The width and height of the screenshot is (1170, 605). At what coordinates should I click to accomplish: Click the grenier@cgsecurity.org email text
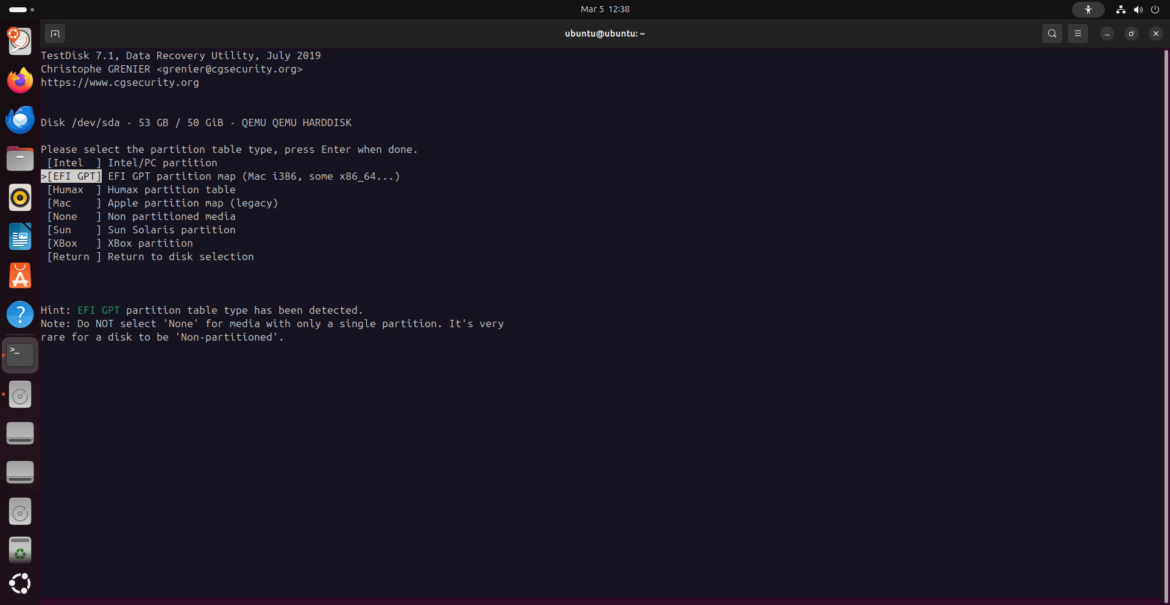click(230, 69)
